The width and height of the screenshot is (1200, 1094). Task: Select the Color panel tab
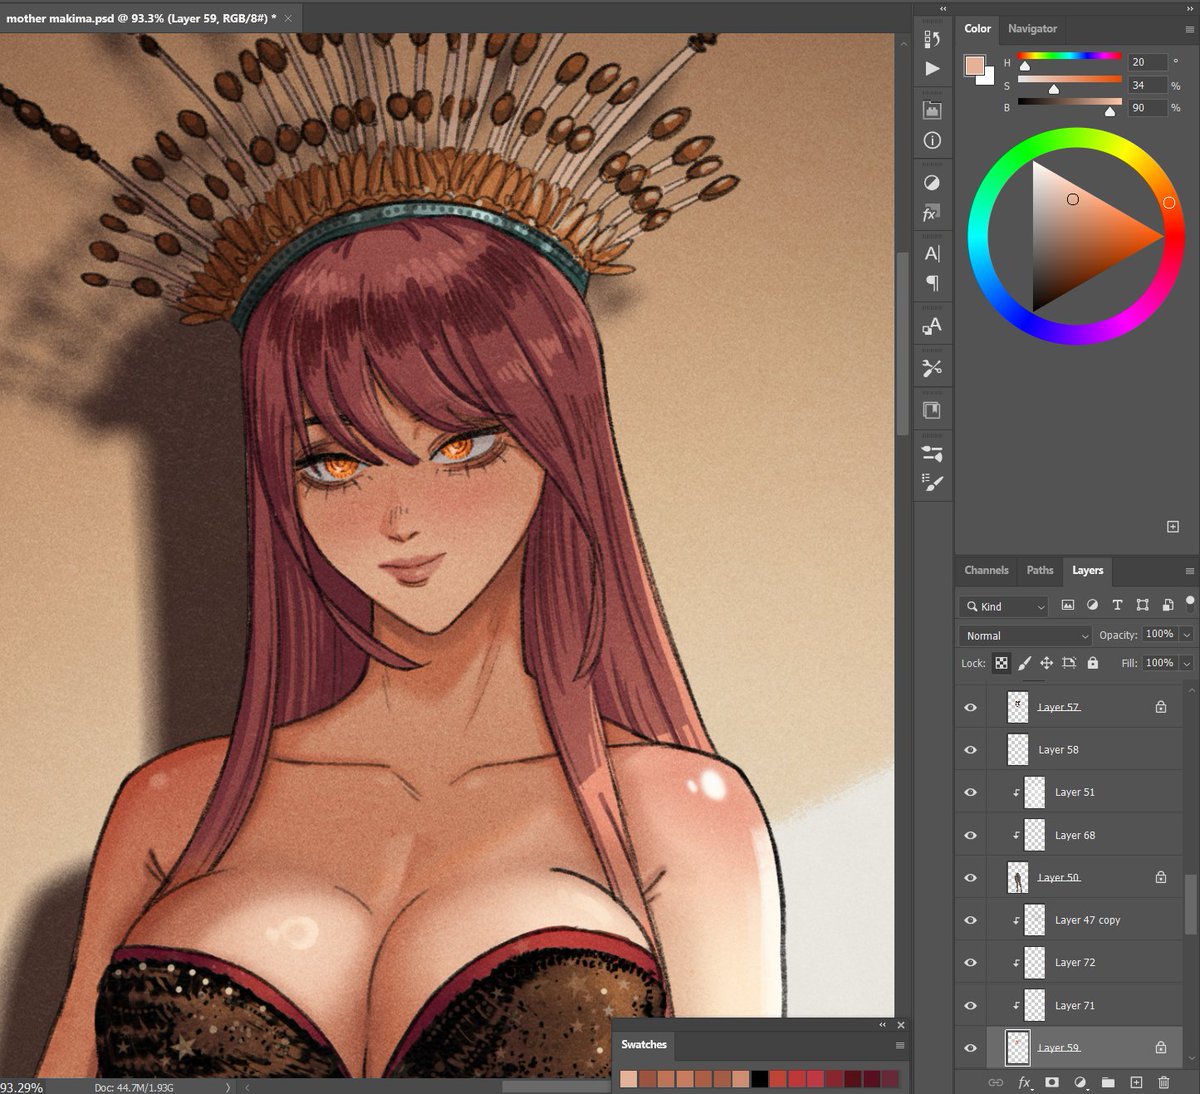[x=977, y=29]
